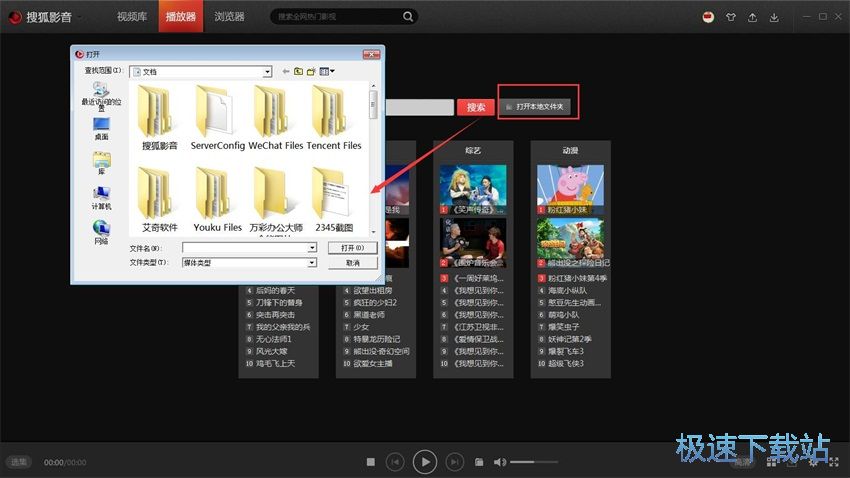The height and width of the screenshot is (478, 850).
Task: Click 黑道老师 in the ranking list
Action: pyautogui.click(x=369, y=314)
